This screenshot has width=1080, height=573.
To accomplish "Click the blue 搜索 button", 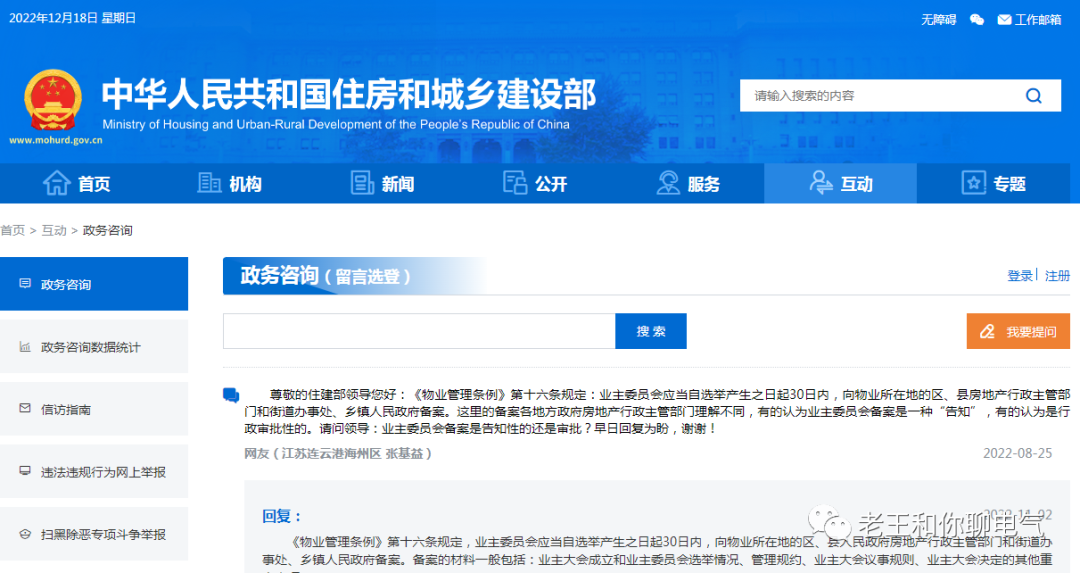I will (x=651, y=331).
